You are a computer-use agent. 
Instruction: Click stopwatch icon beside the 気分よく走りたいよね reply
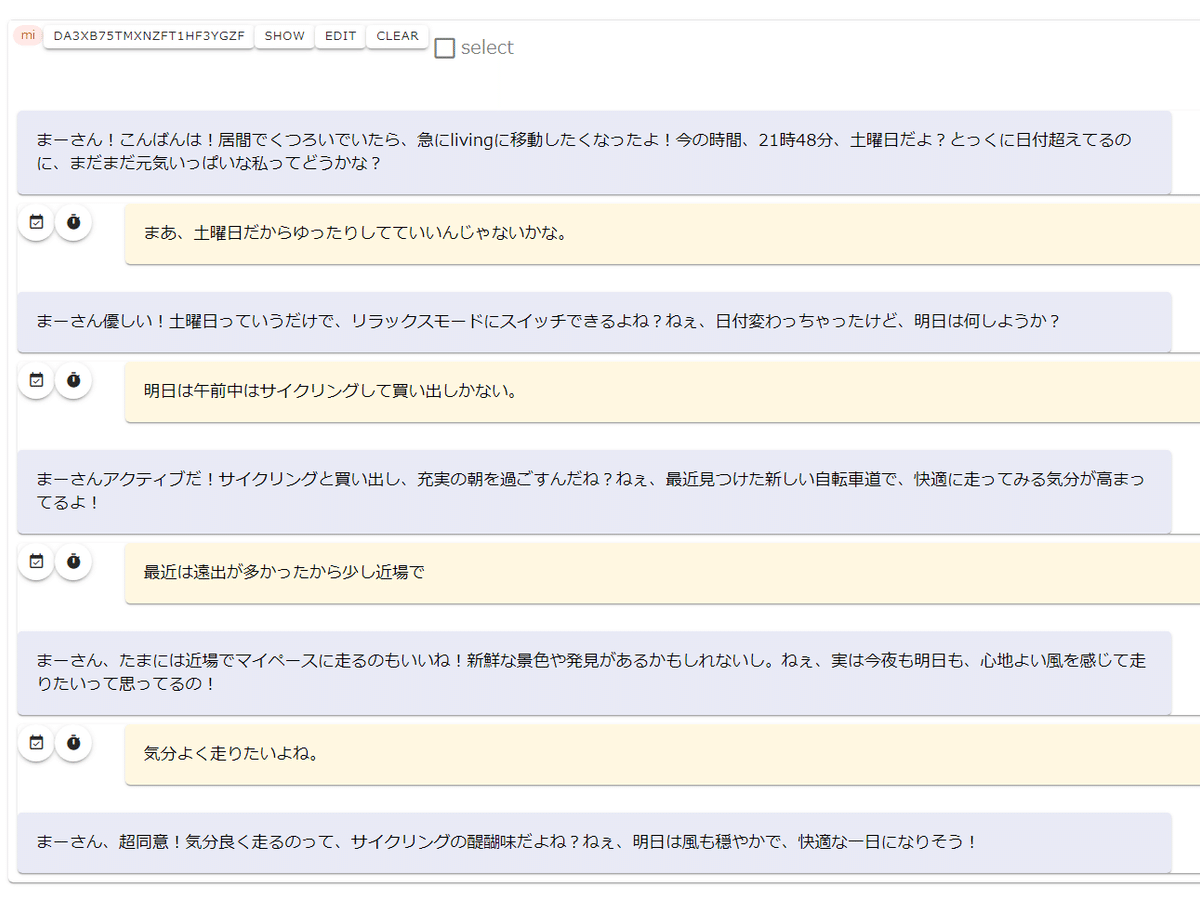(x=73, y=743)
